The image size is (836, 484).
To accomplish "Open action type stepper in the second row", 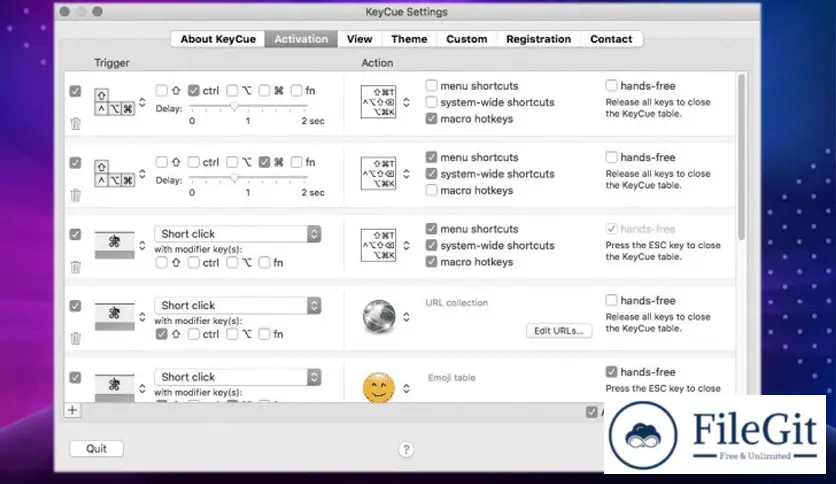I will coord(406,174).
